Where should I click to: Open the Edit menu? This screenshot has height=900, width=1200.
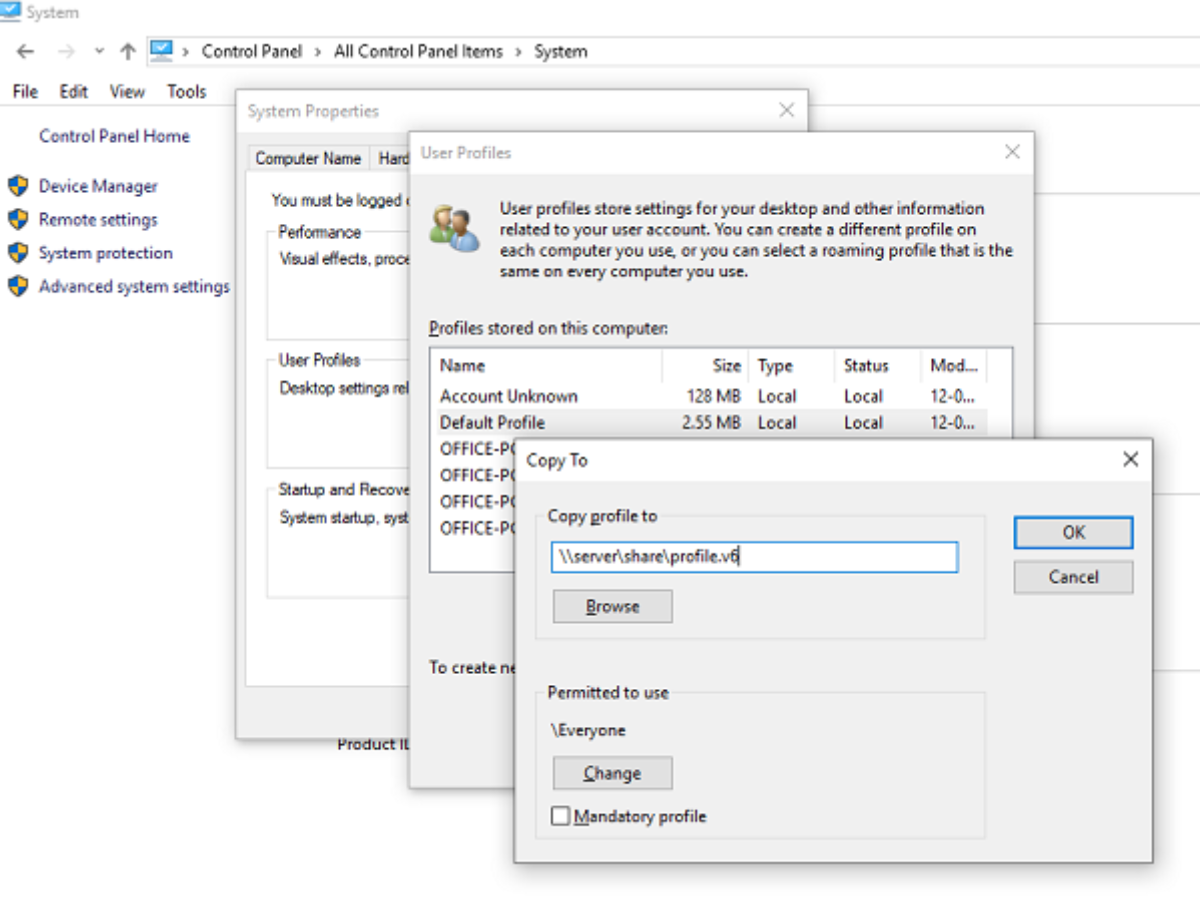(x=73, y=91)
